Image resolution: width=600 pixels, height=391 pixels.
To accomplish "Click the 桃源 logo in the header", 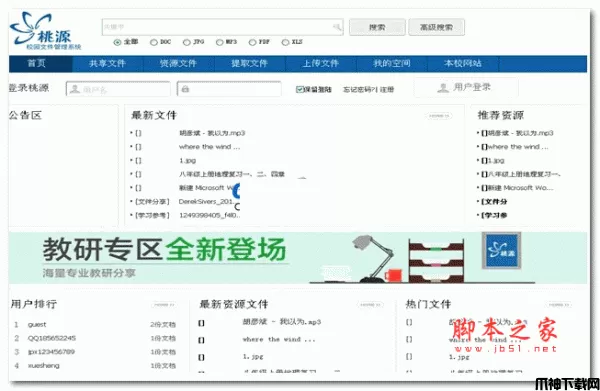I will coord(46,31).
